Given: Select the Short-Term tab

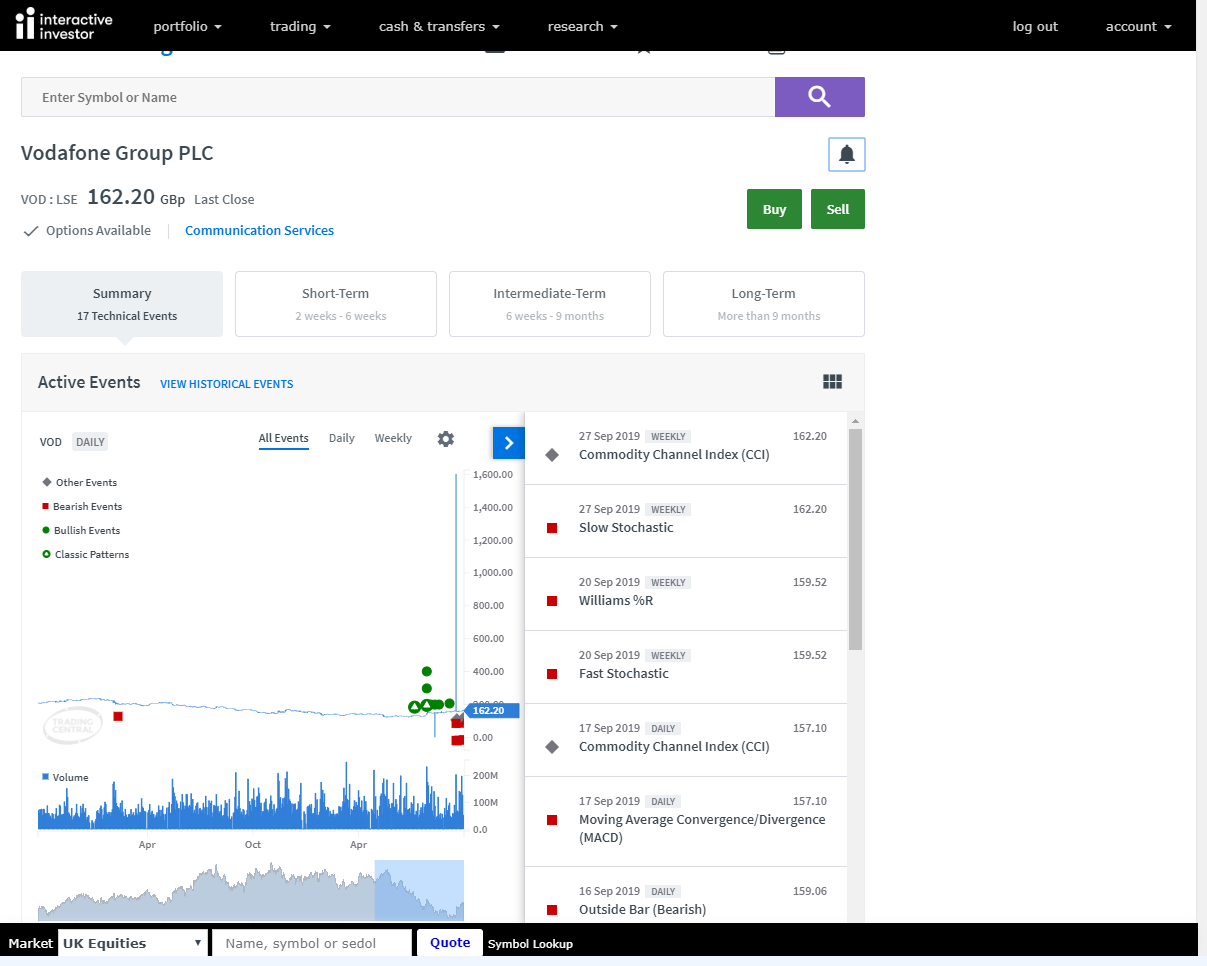Looking at the screenshot, I should (x=335, y=304).
